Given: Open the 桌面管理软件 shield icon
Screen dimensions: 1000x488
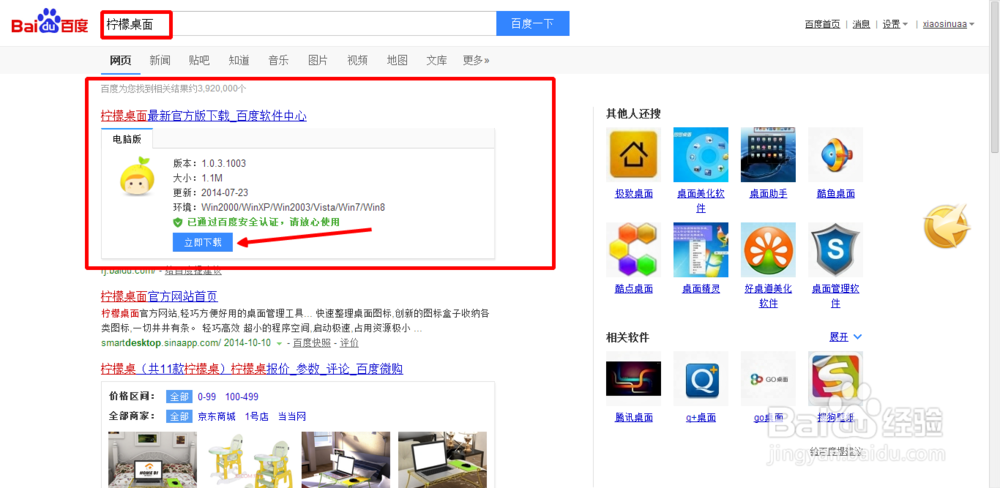Looking at the screenshot, I should (x=835, y=249).
